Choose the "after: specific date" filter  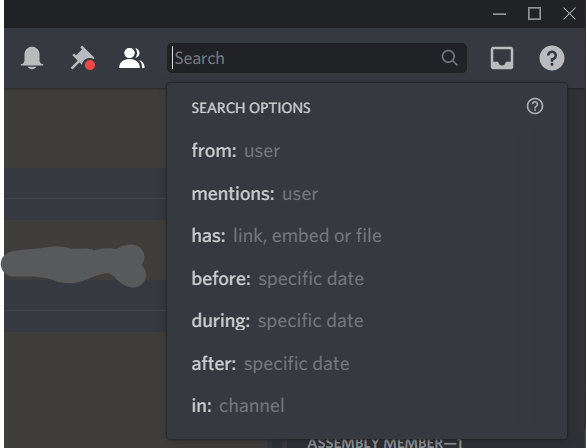point(367,364)
